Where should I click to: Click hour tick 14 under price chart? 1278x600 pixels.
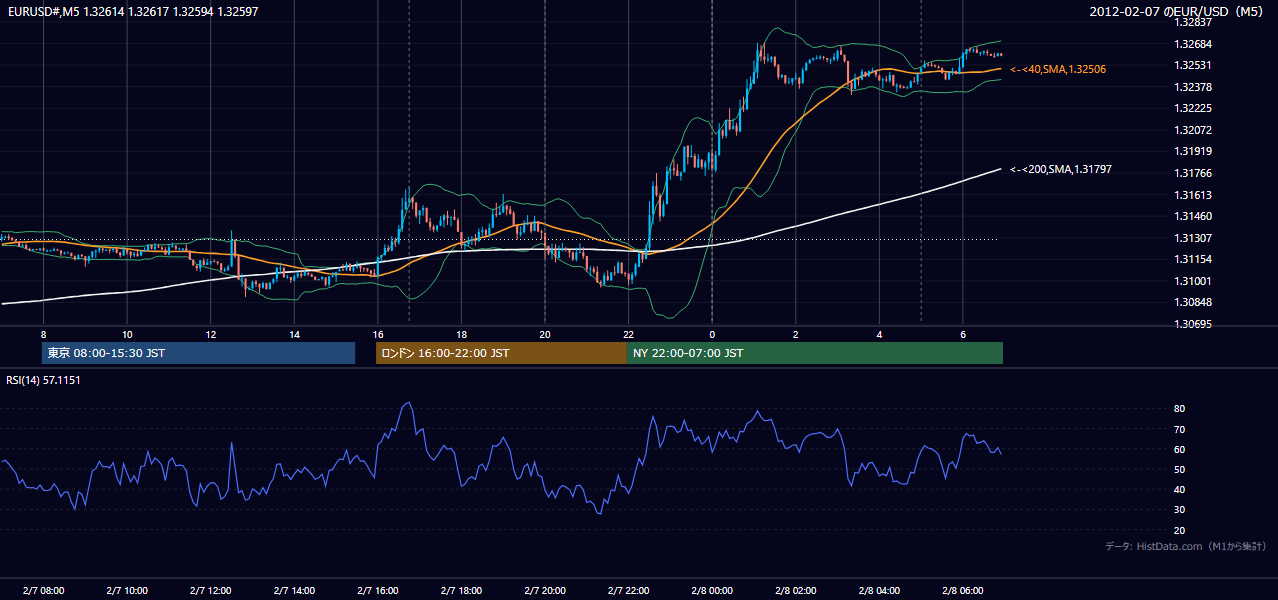(294, 334)
